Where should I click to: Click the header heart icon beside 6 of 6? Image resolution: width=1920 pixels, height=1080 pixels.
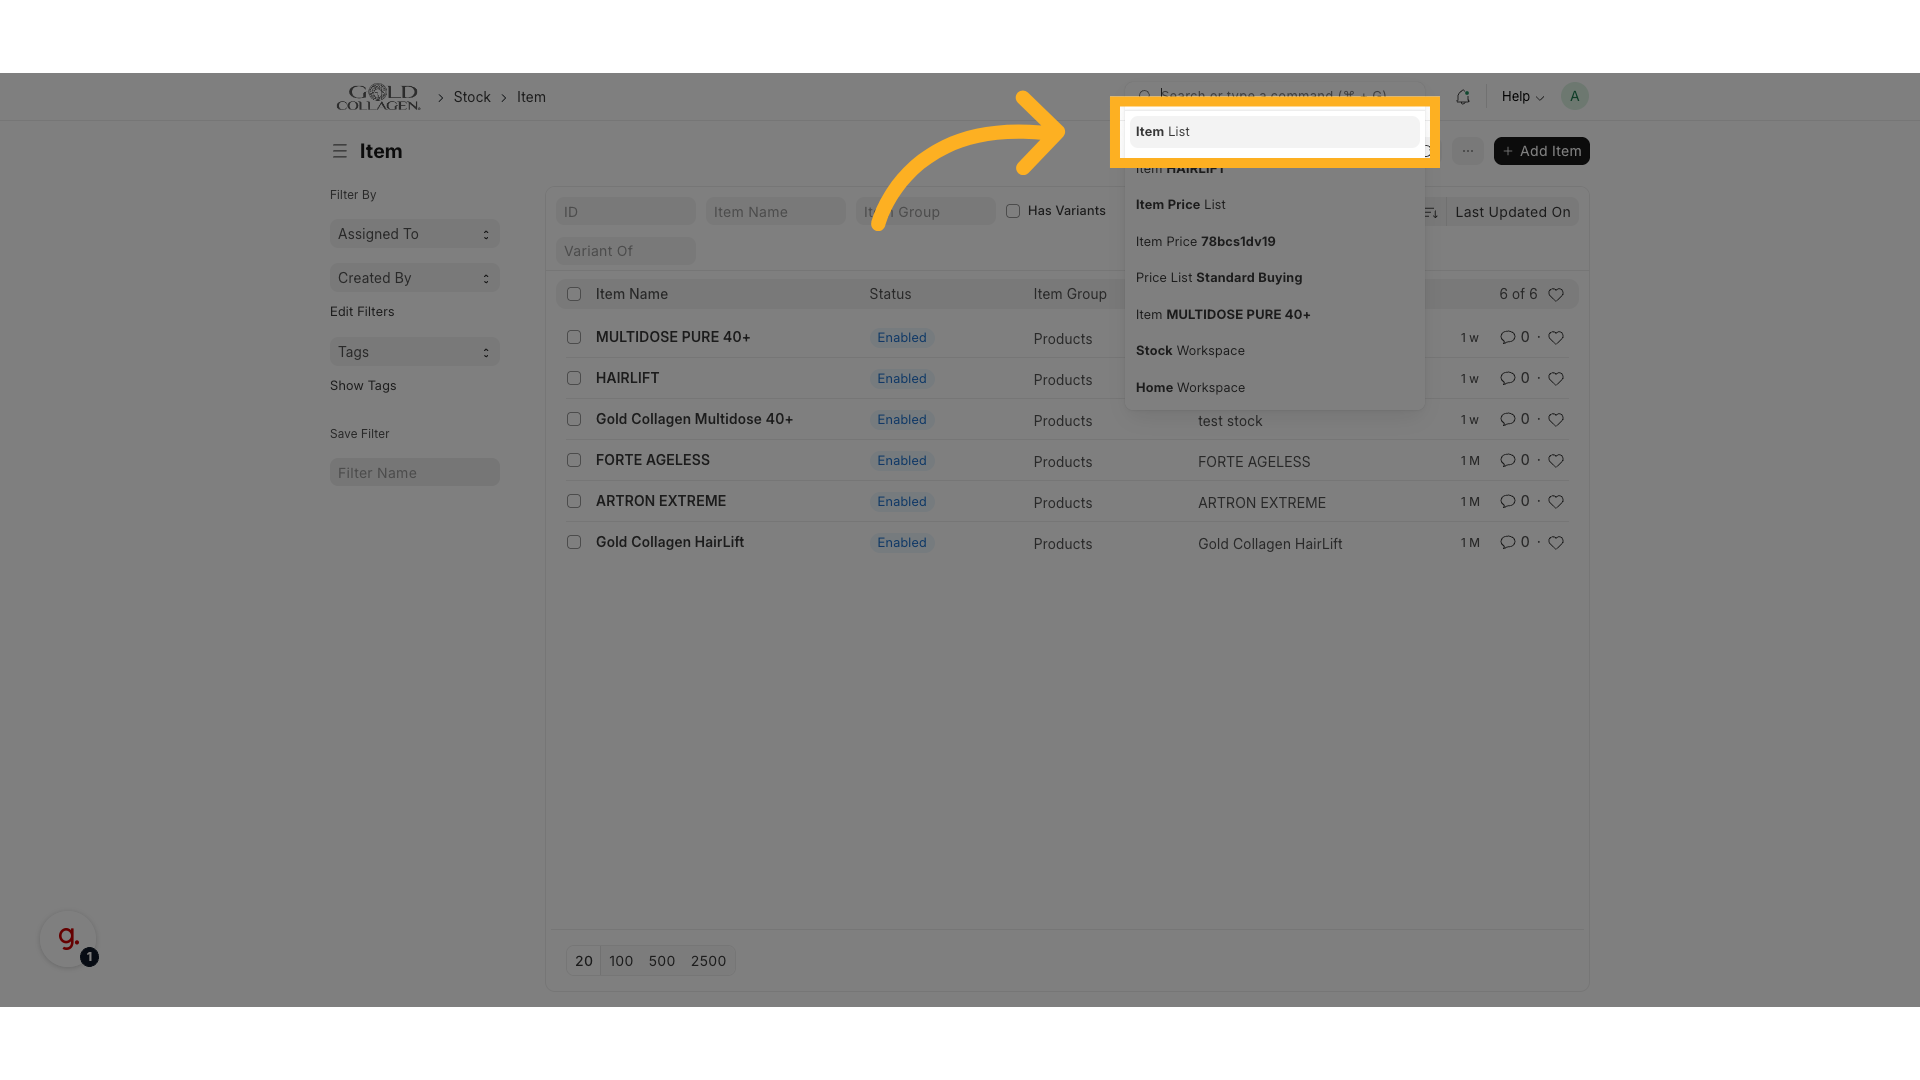1556,295
